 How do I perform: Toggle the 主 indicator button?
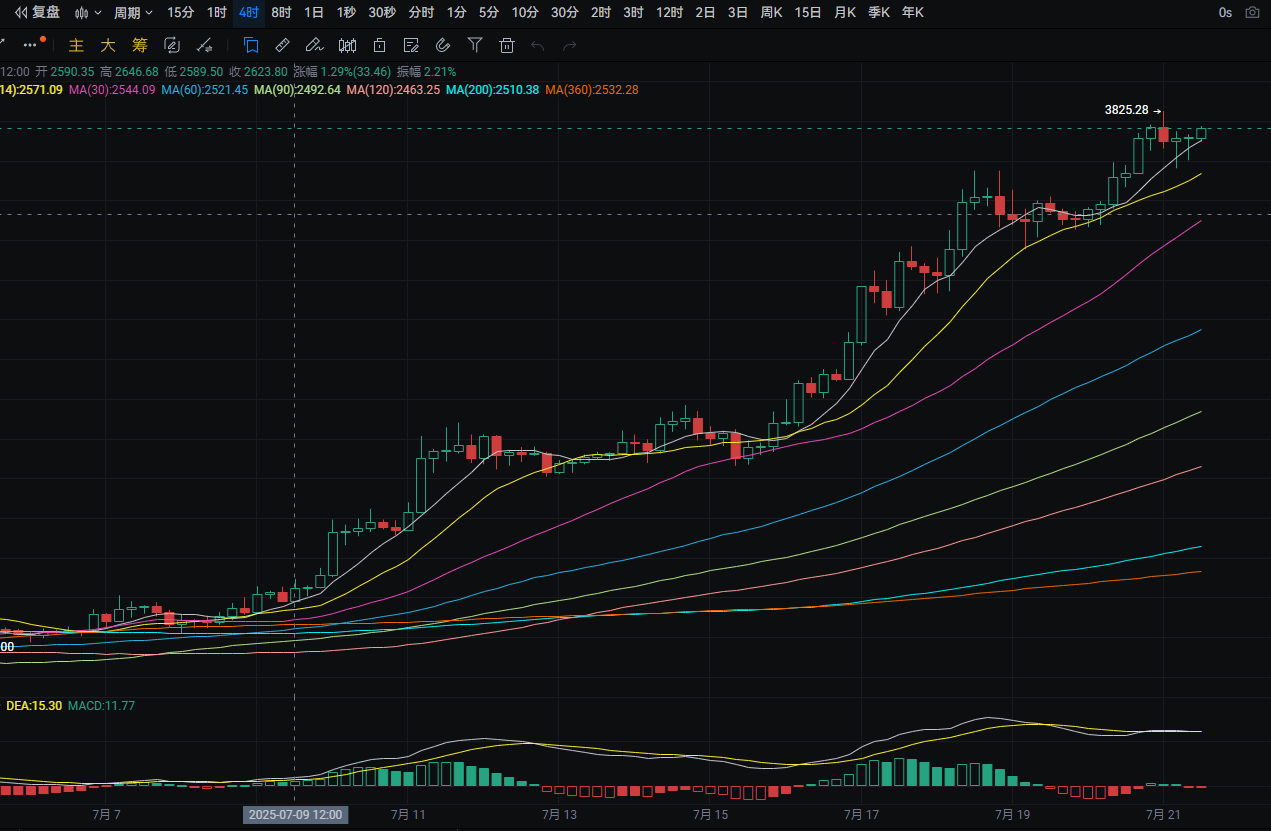click(x=76, y=45)
